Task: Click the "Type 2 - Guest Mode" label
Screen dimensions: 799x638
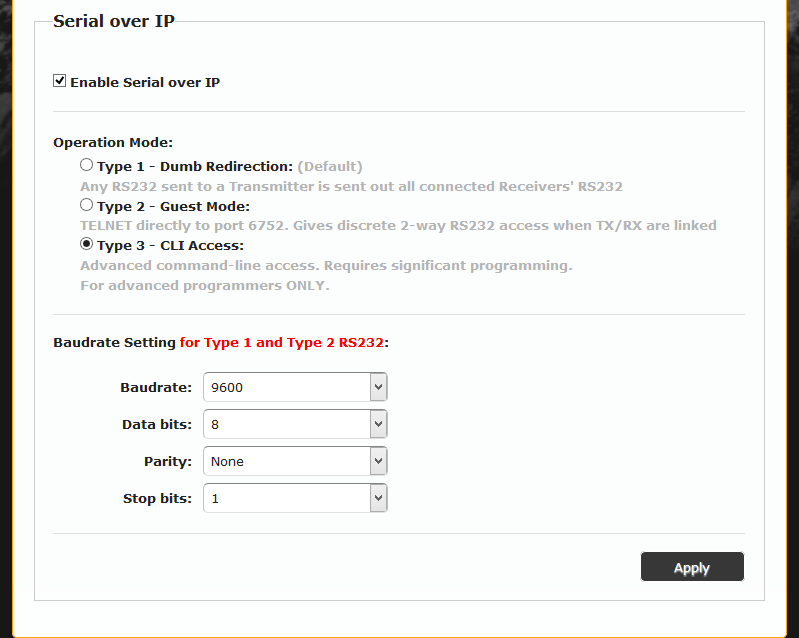Action: click(173, 206)
